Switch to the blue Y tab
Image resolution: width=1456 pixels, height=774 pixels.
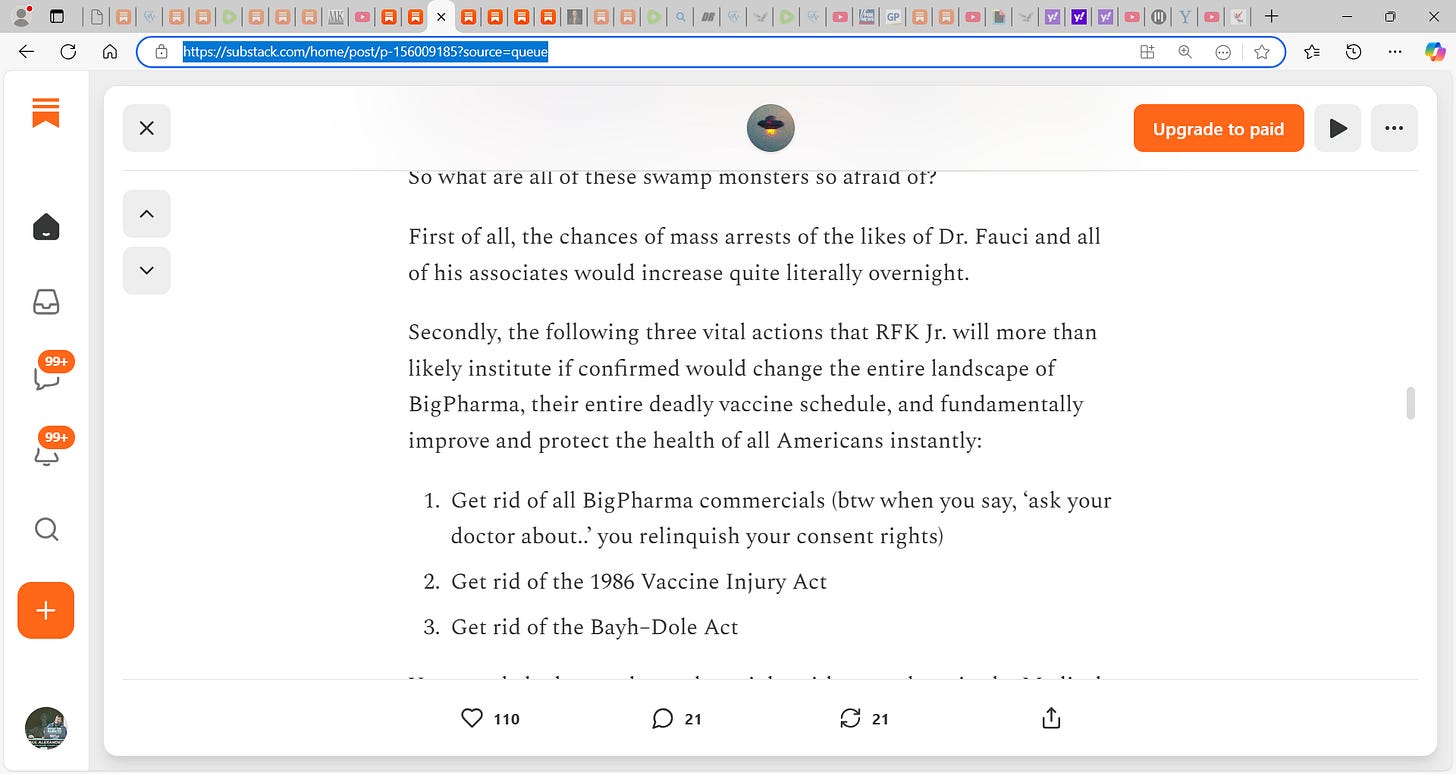tap(1185, 16)
